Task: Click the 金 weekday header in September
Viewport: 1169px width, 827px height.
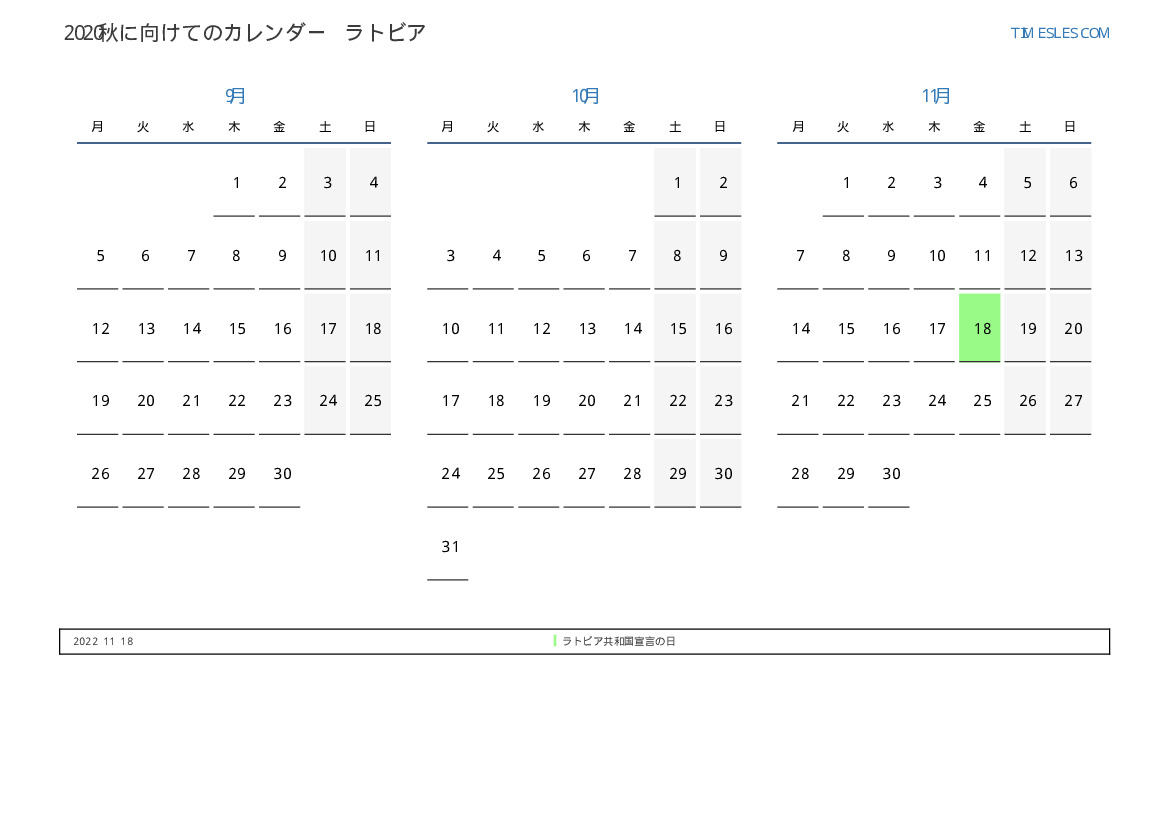Action: point(280,127)
